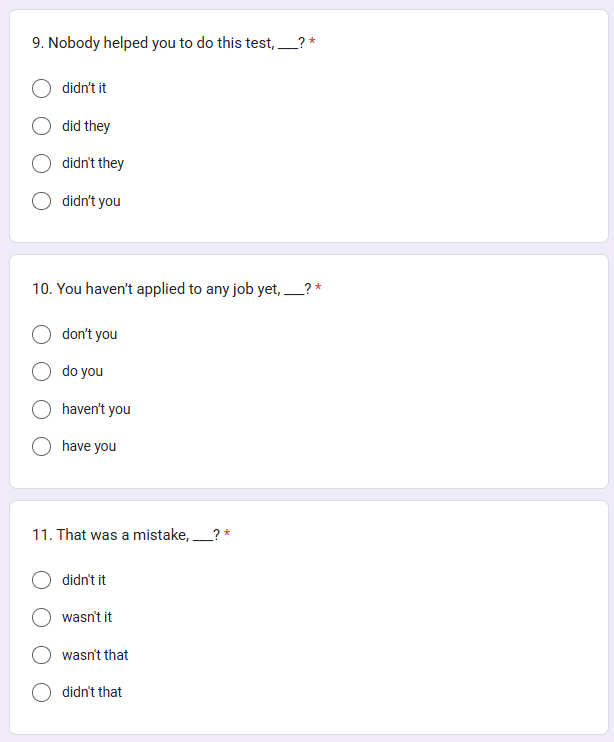Screen dimensions: 614x742
Task: Click the "haven't you" label text
Action: [96, 409]
